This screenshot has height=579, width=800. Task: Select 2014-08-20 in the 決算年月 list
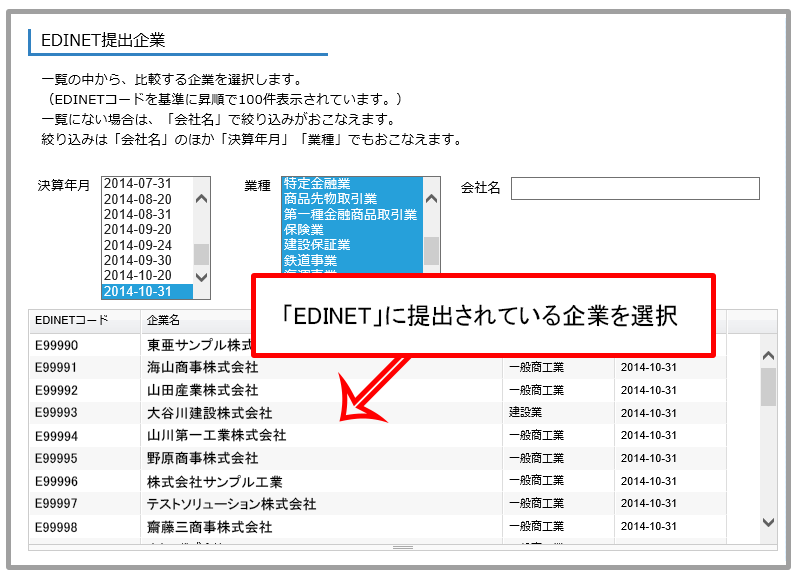click(x=138, y=199)
